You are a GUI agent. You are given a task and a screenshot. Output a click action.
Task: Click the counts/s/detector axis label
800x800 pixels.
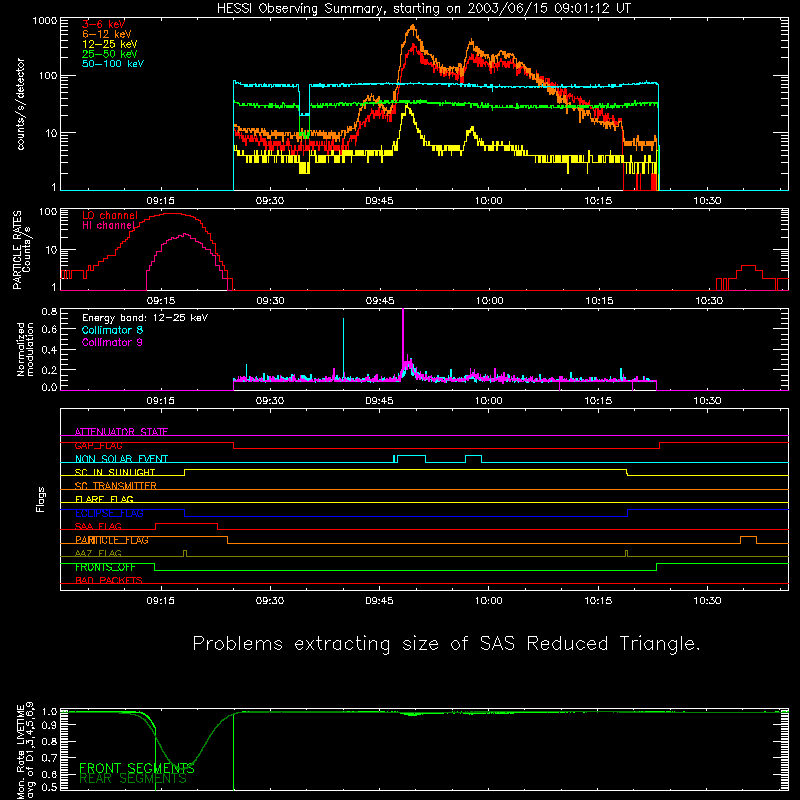click(x=21, y=104)
